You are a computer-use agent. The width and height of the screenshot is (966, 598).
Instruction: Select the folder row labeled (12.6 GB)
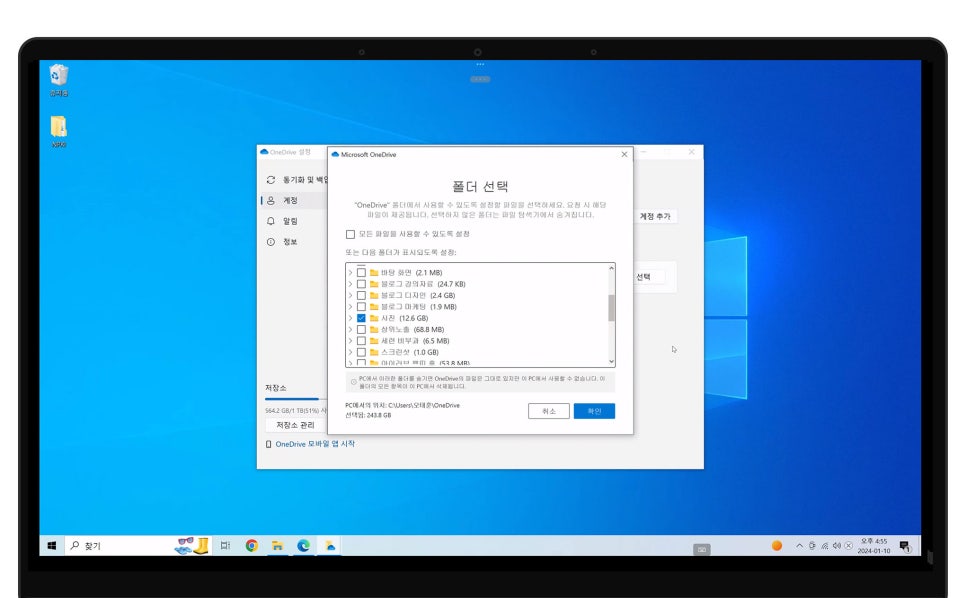477,318
